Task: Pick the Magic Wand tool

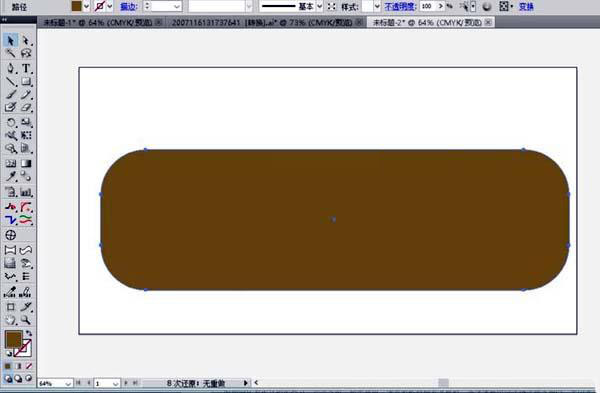Action: point(10,53)
